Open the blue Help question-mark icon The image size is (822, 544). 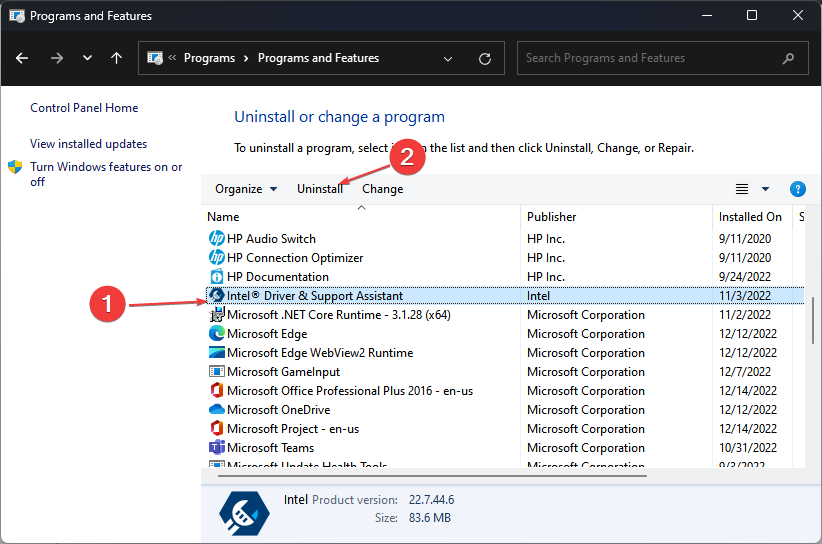coord(797,189)
